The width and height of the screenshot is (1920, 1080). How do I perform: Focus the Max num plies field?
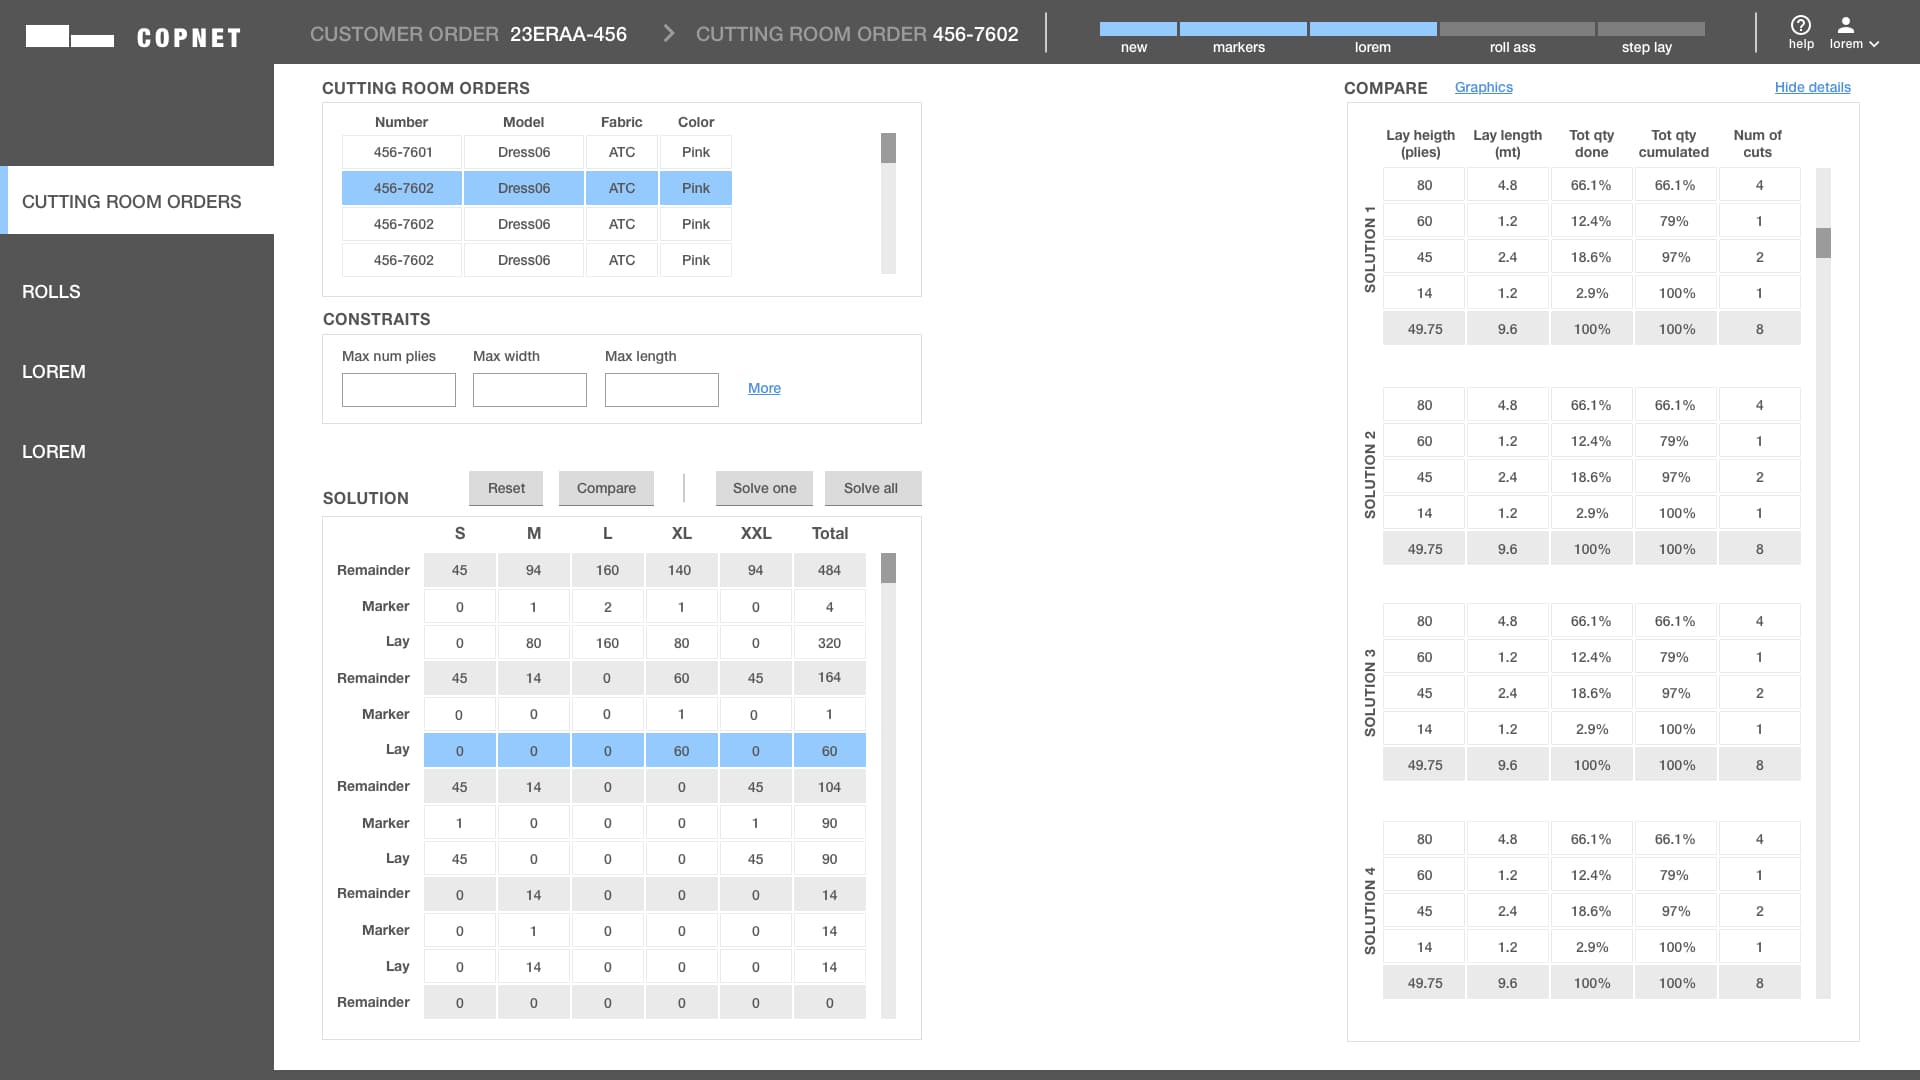point(399,390)
